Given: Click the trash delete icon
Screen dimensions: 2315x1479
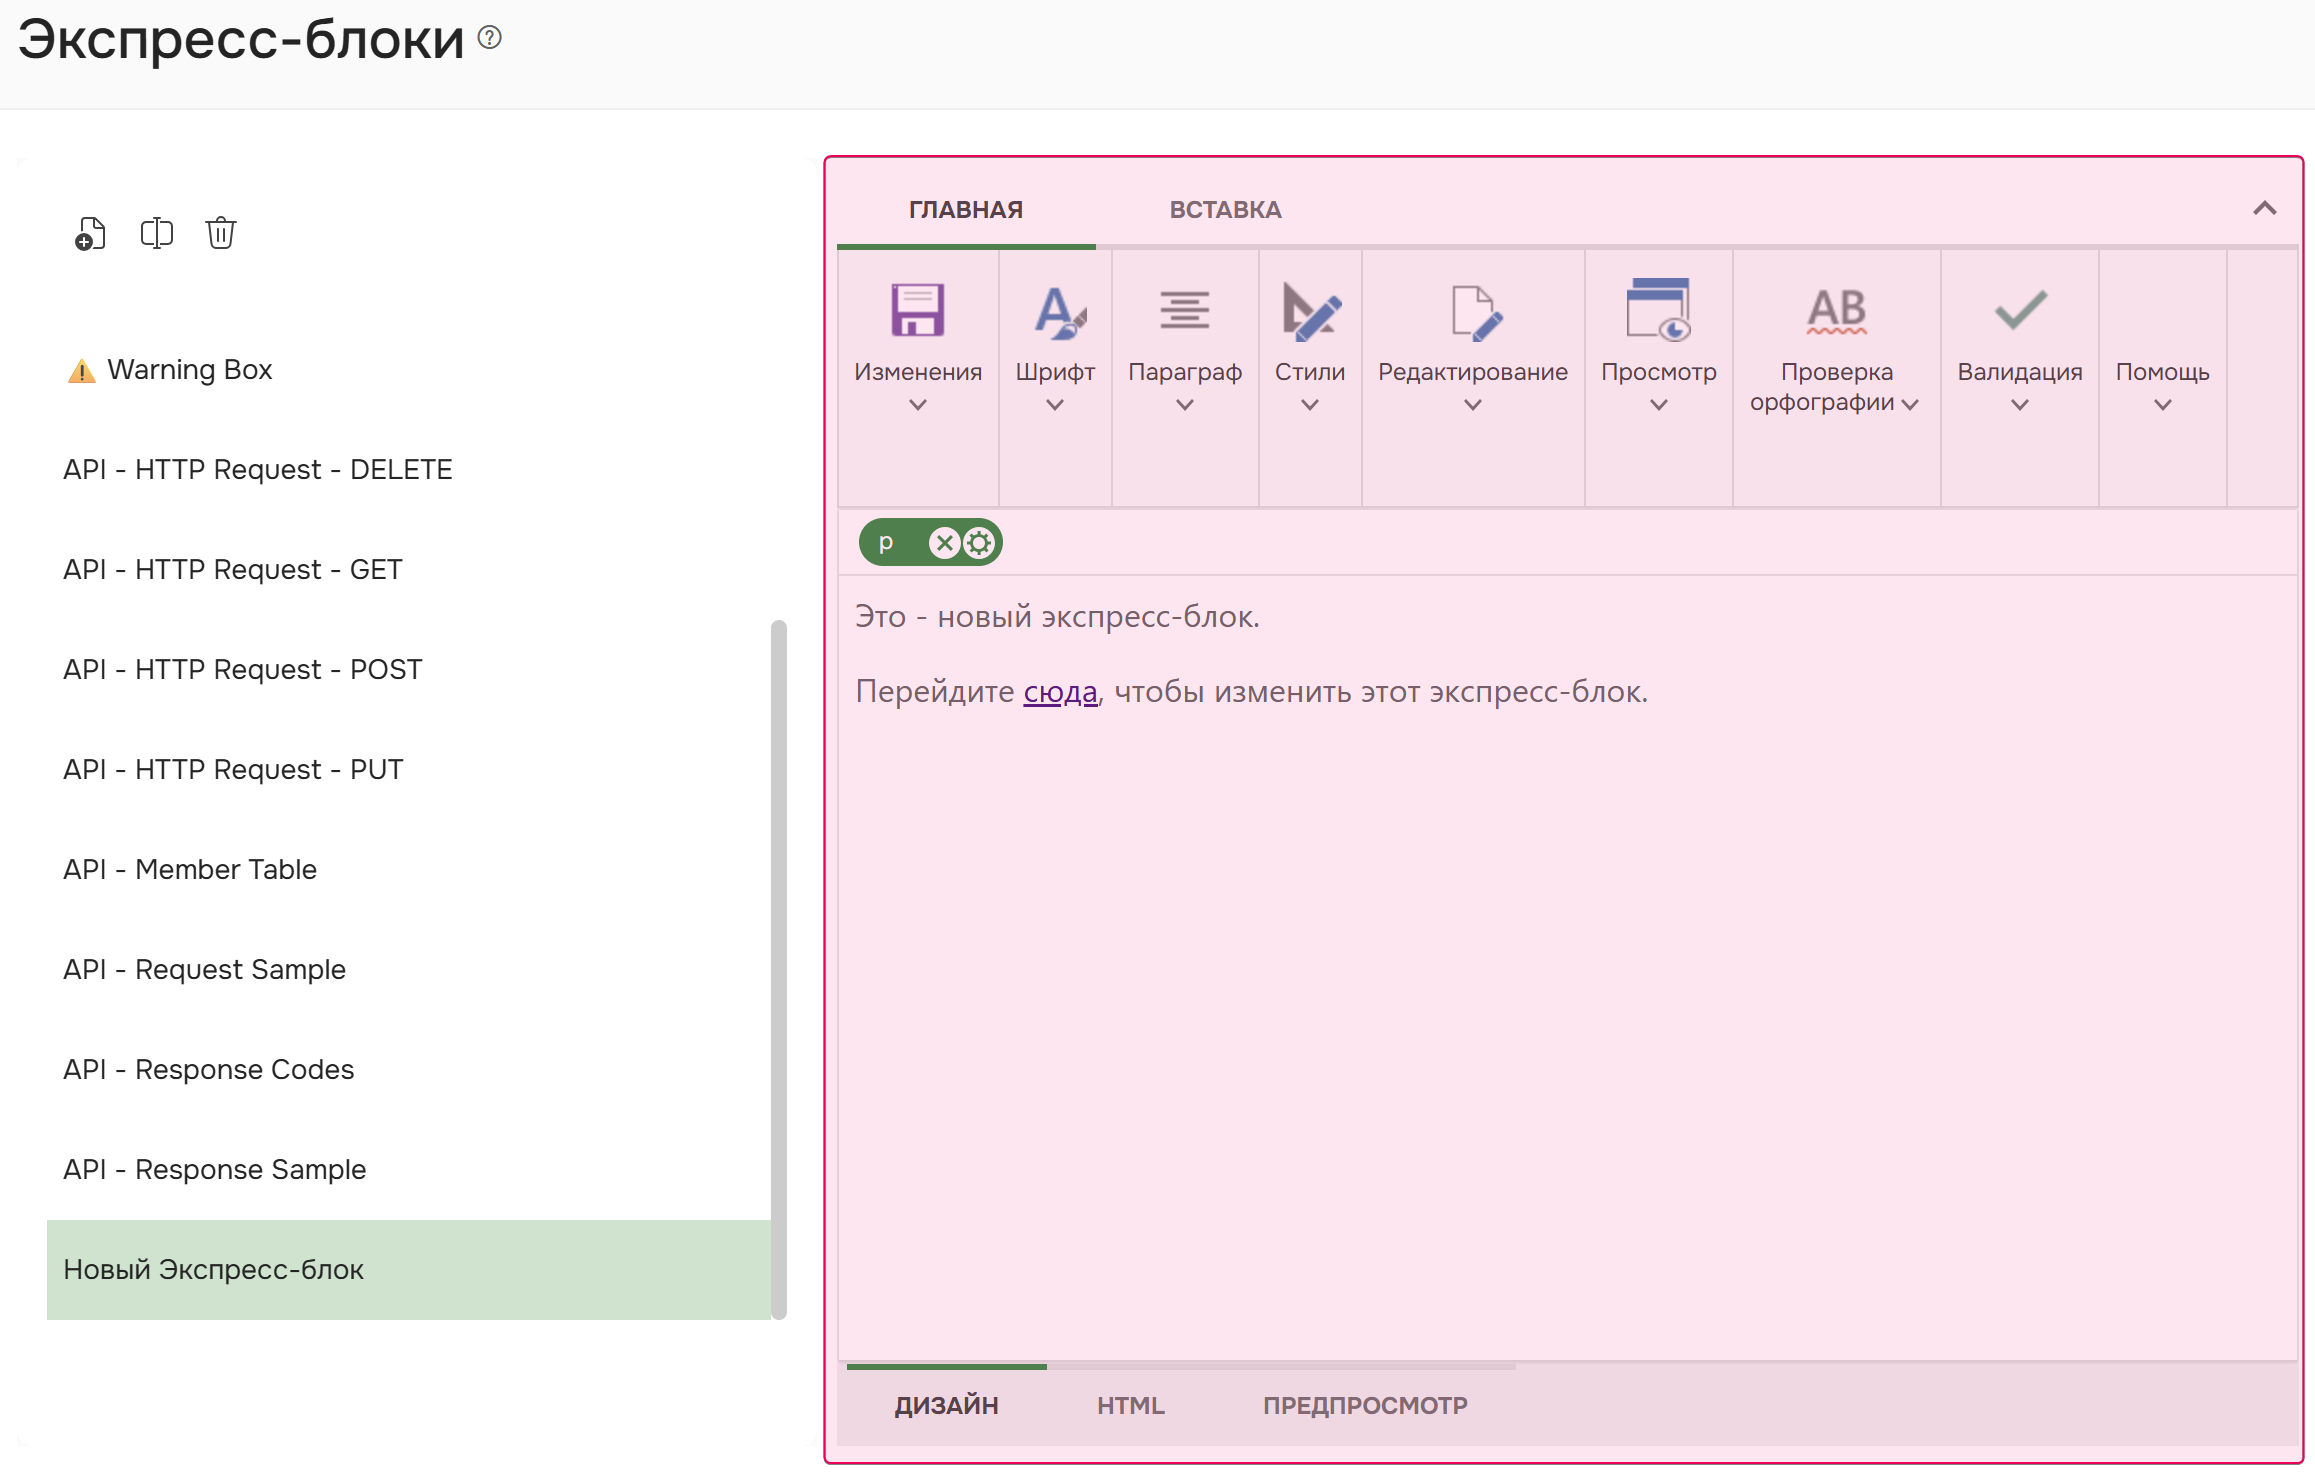Looking at the screenshot, I should [220, 233].
